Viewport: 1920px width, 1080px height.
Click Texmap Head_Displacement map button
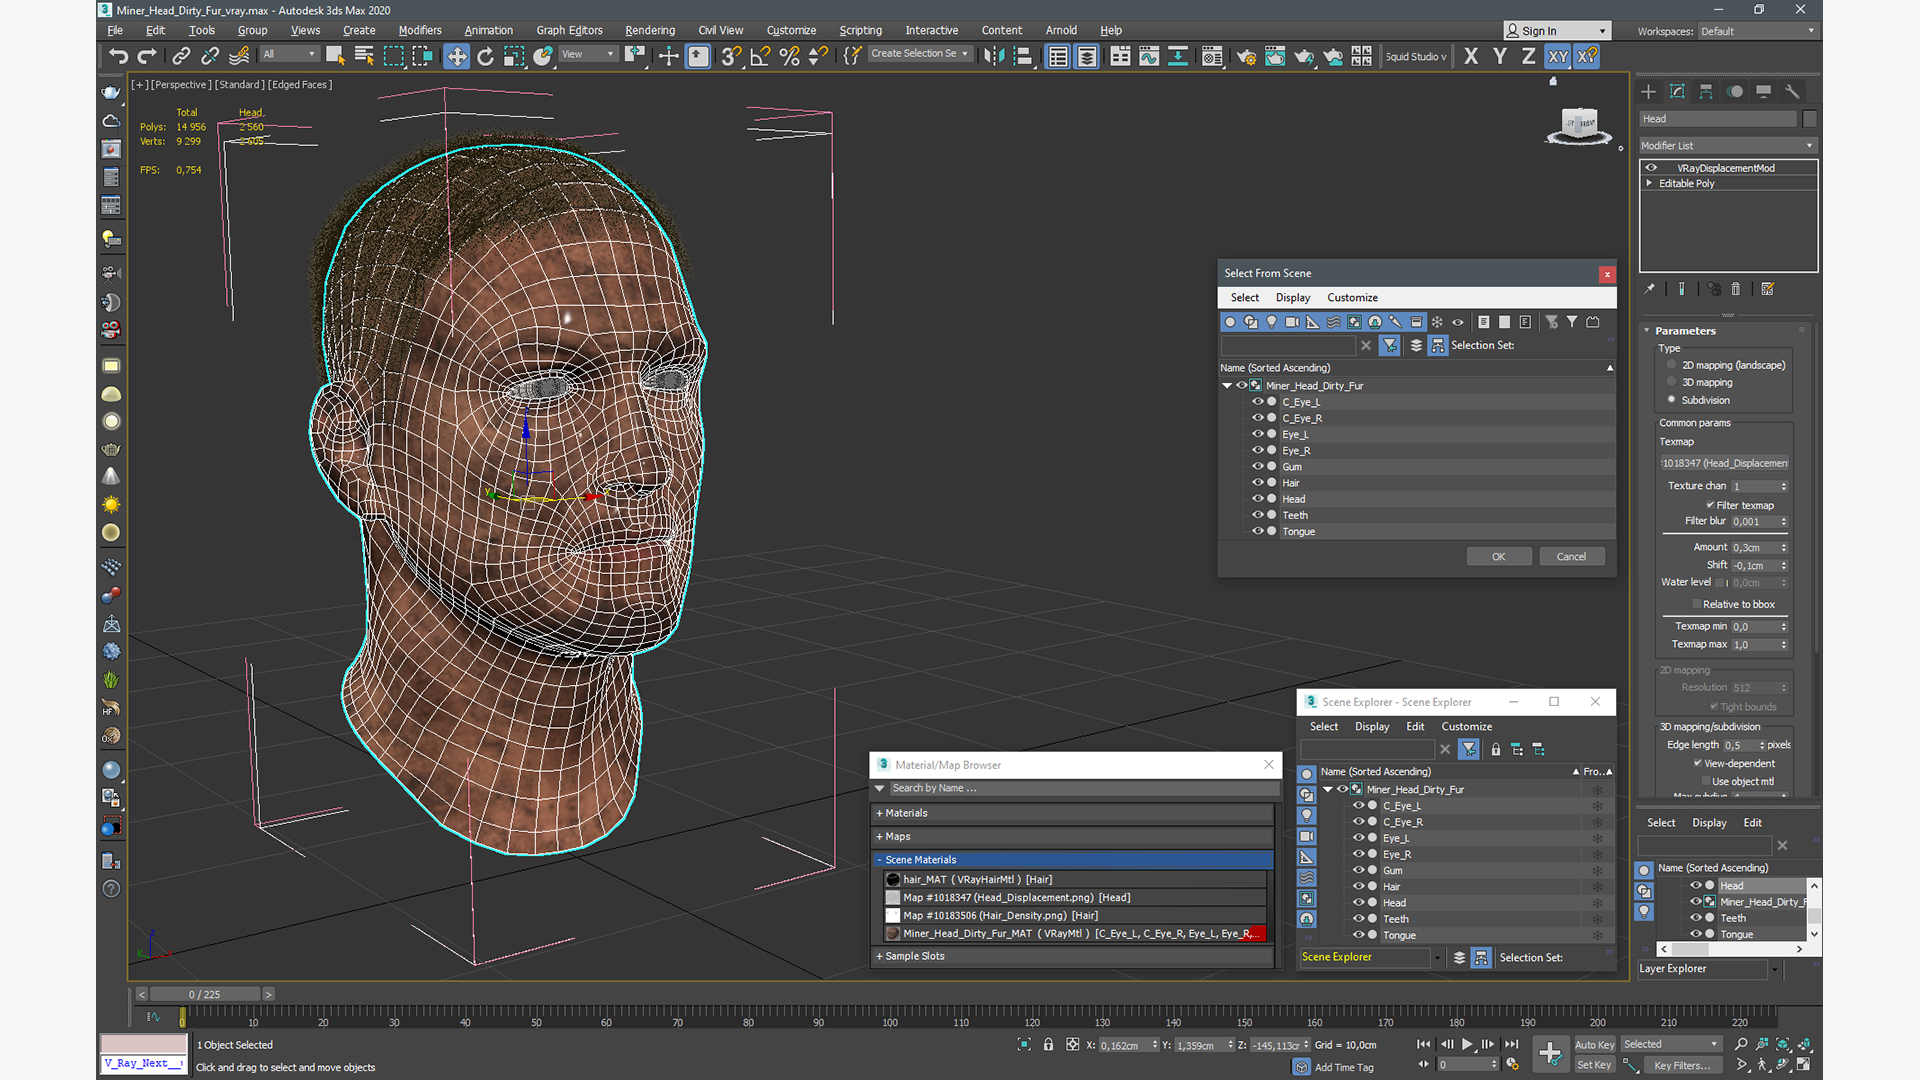1724,463
